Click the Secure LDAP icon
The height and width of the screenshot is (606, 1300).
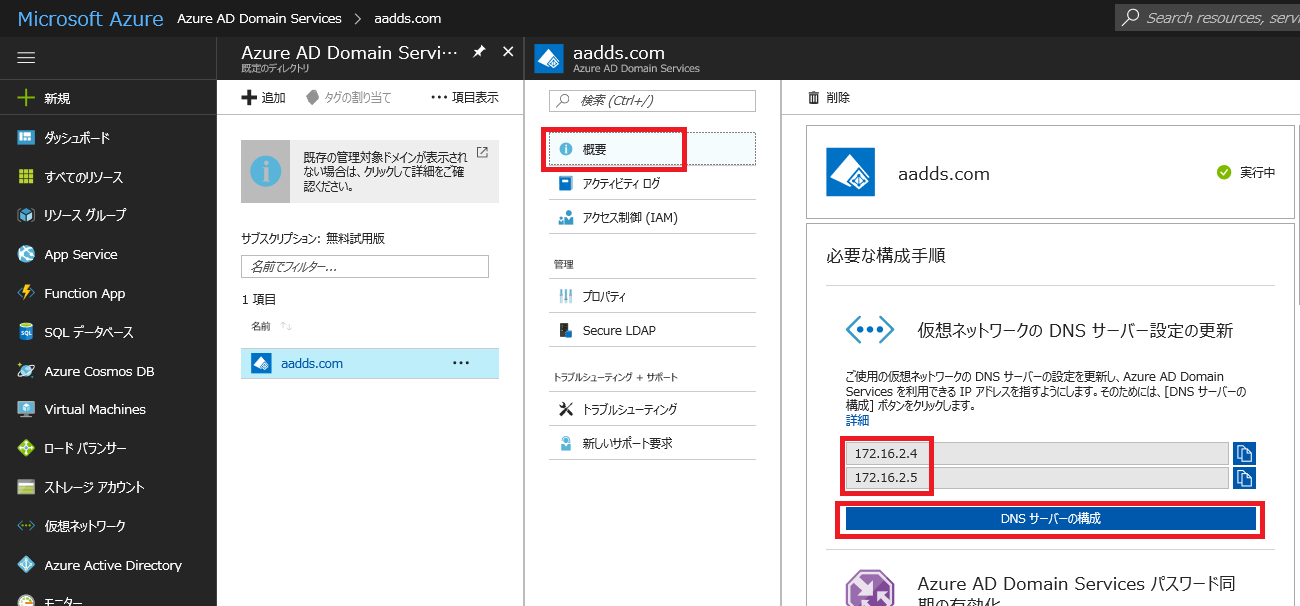point(565,330)
